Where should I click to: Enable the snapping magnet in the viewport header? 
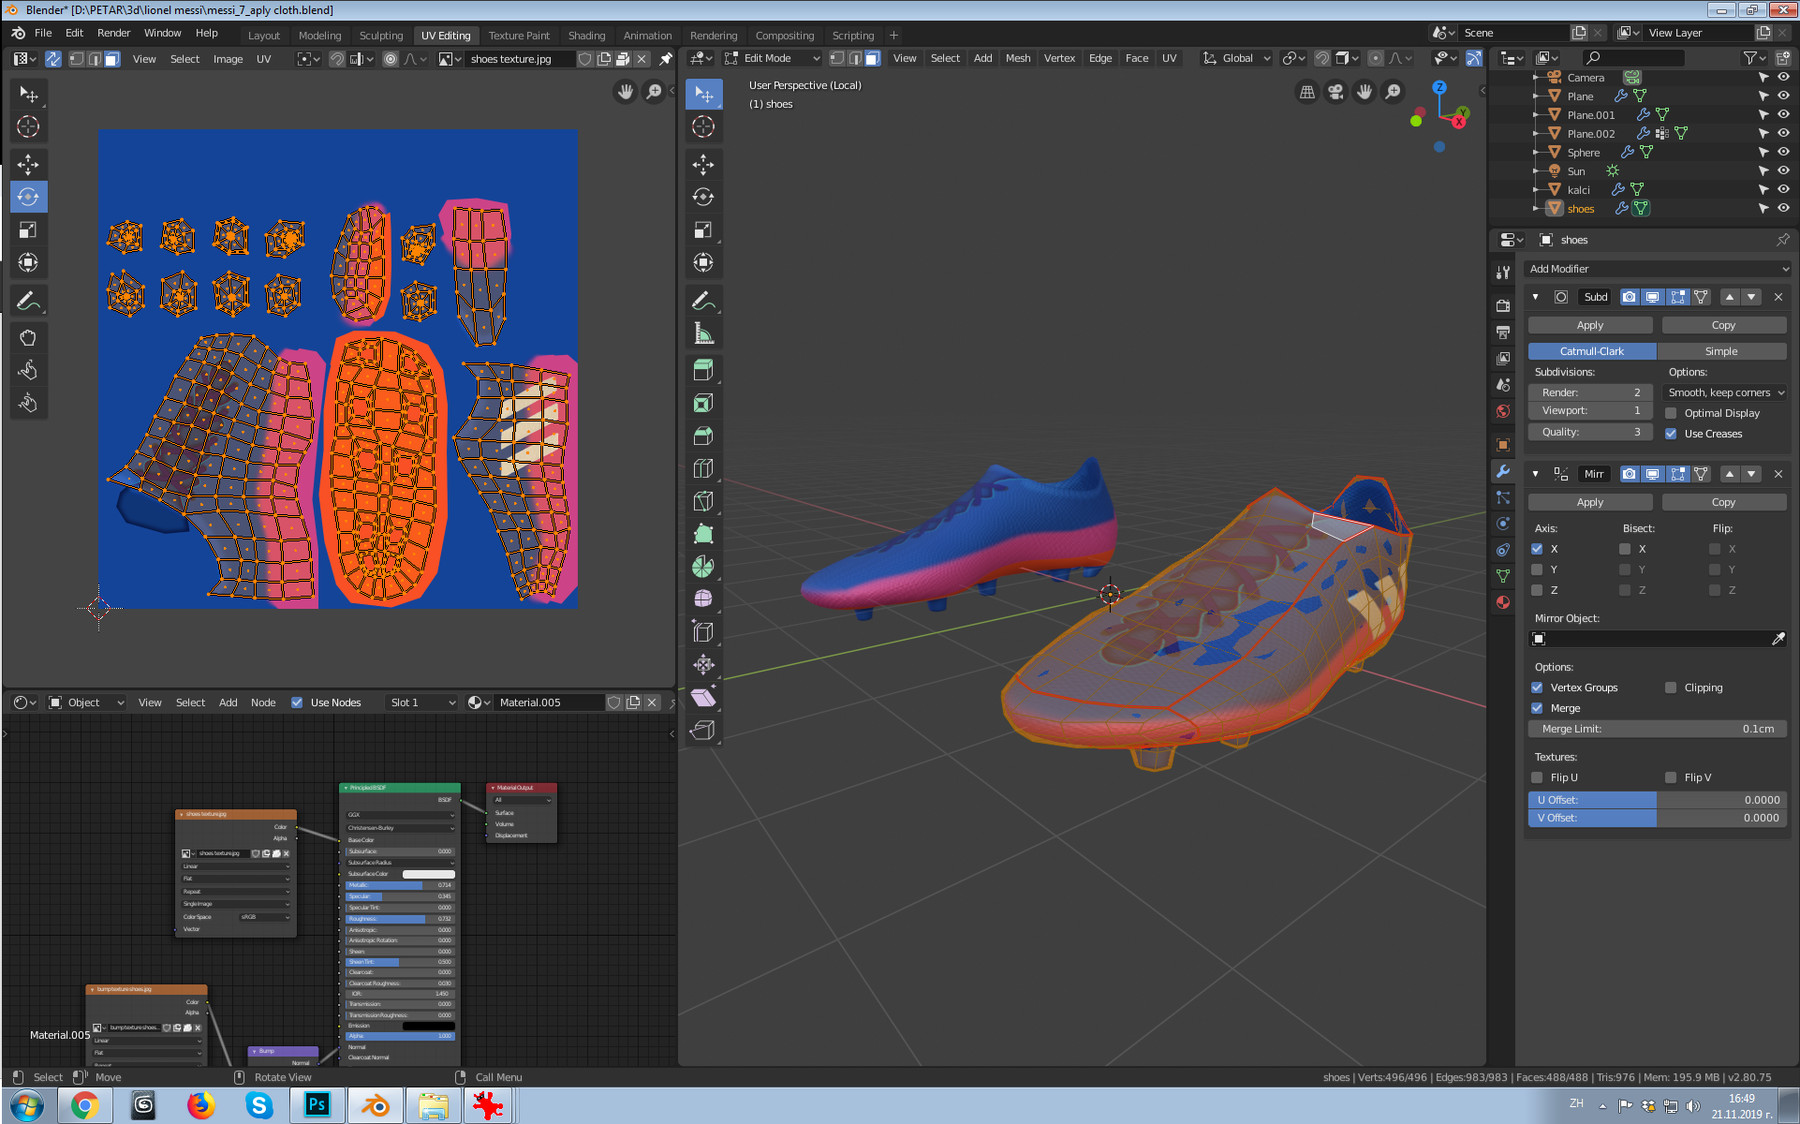coord(1322,58)
